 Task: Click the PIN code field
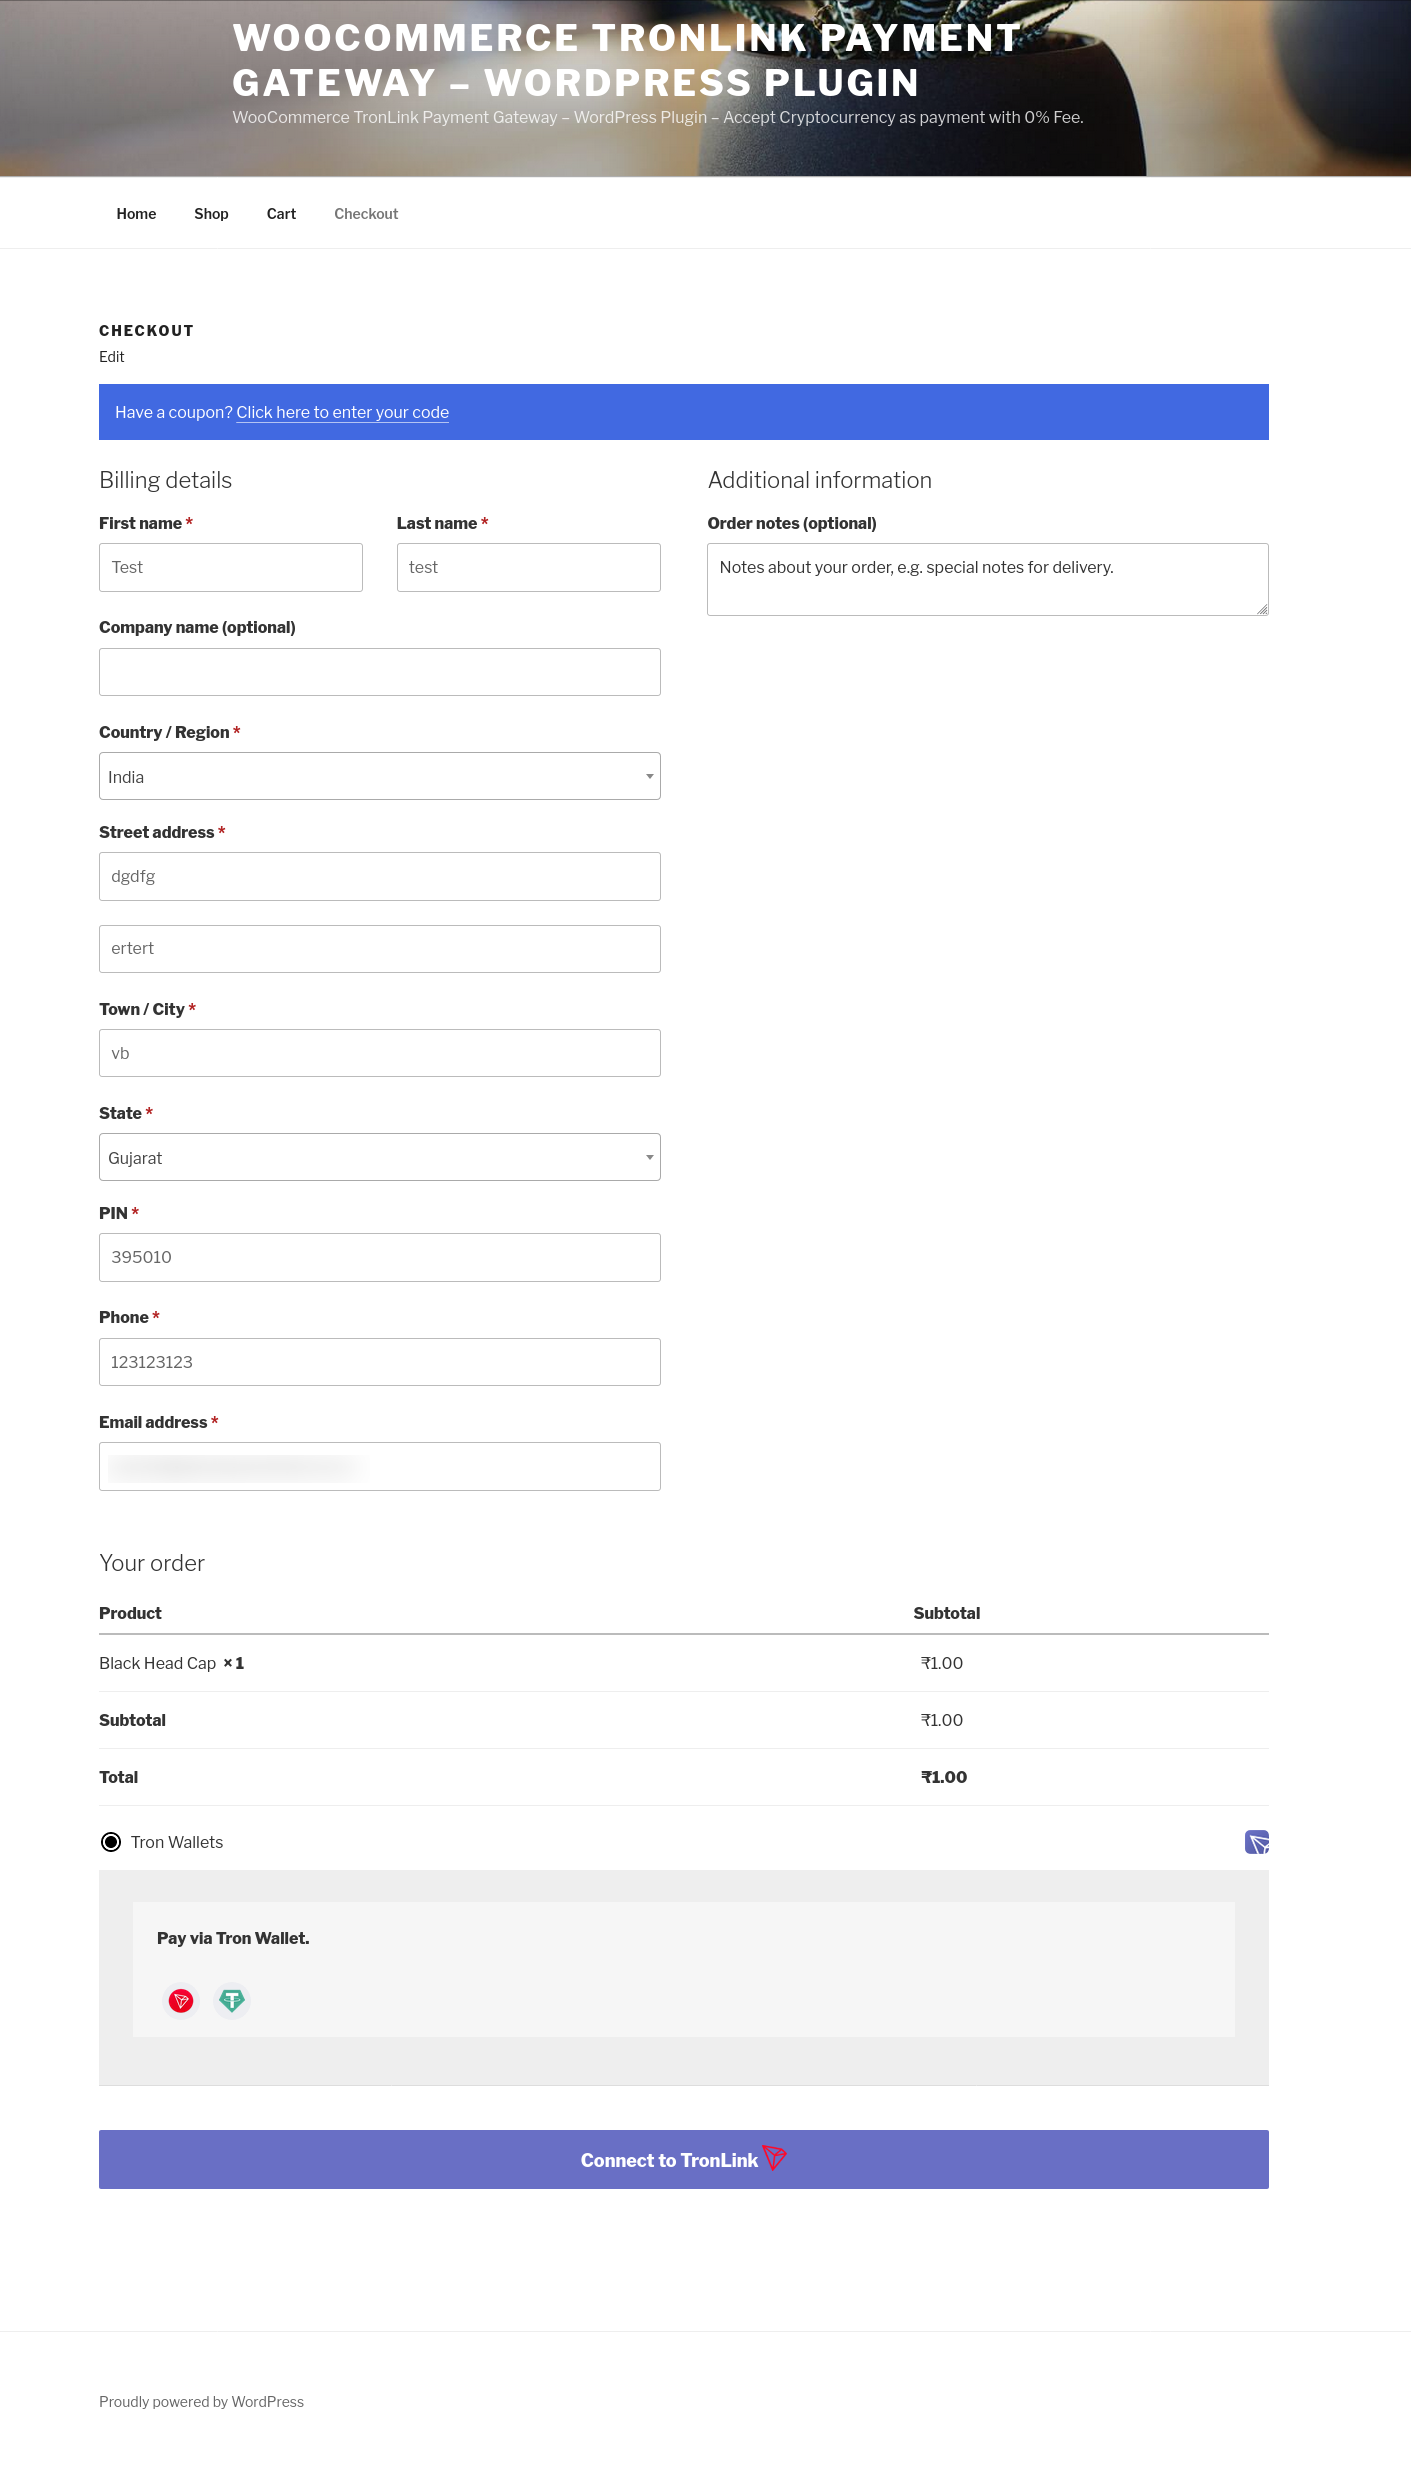[379, 1257]
